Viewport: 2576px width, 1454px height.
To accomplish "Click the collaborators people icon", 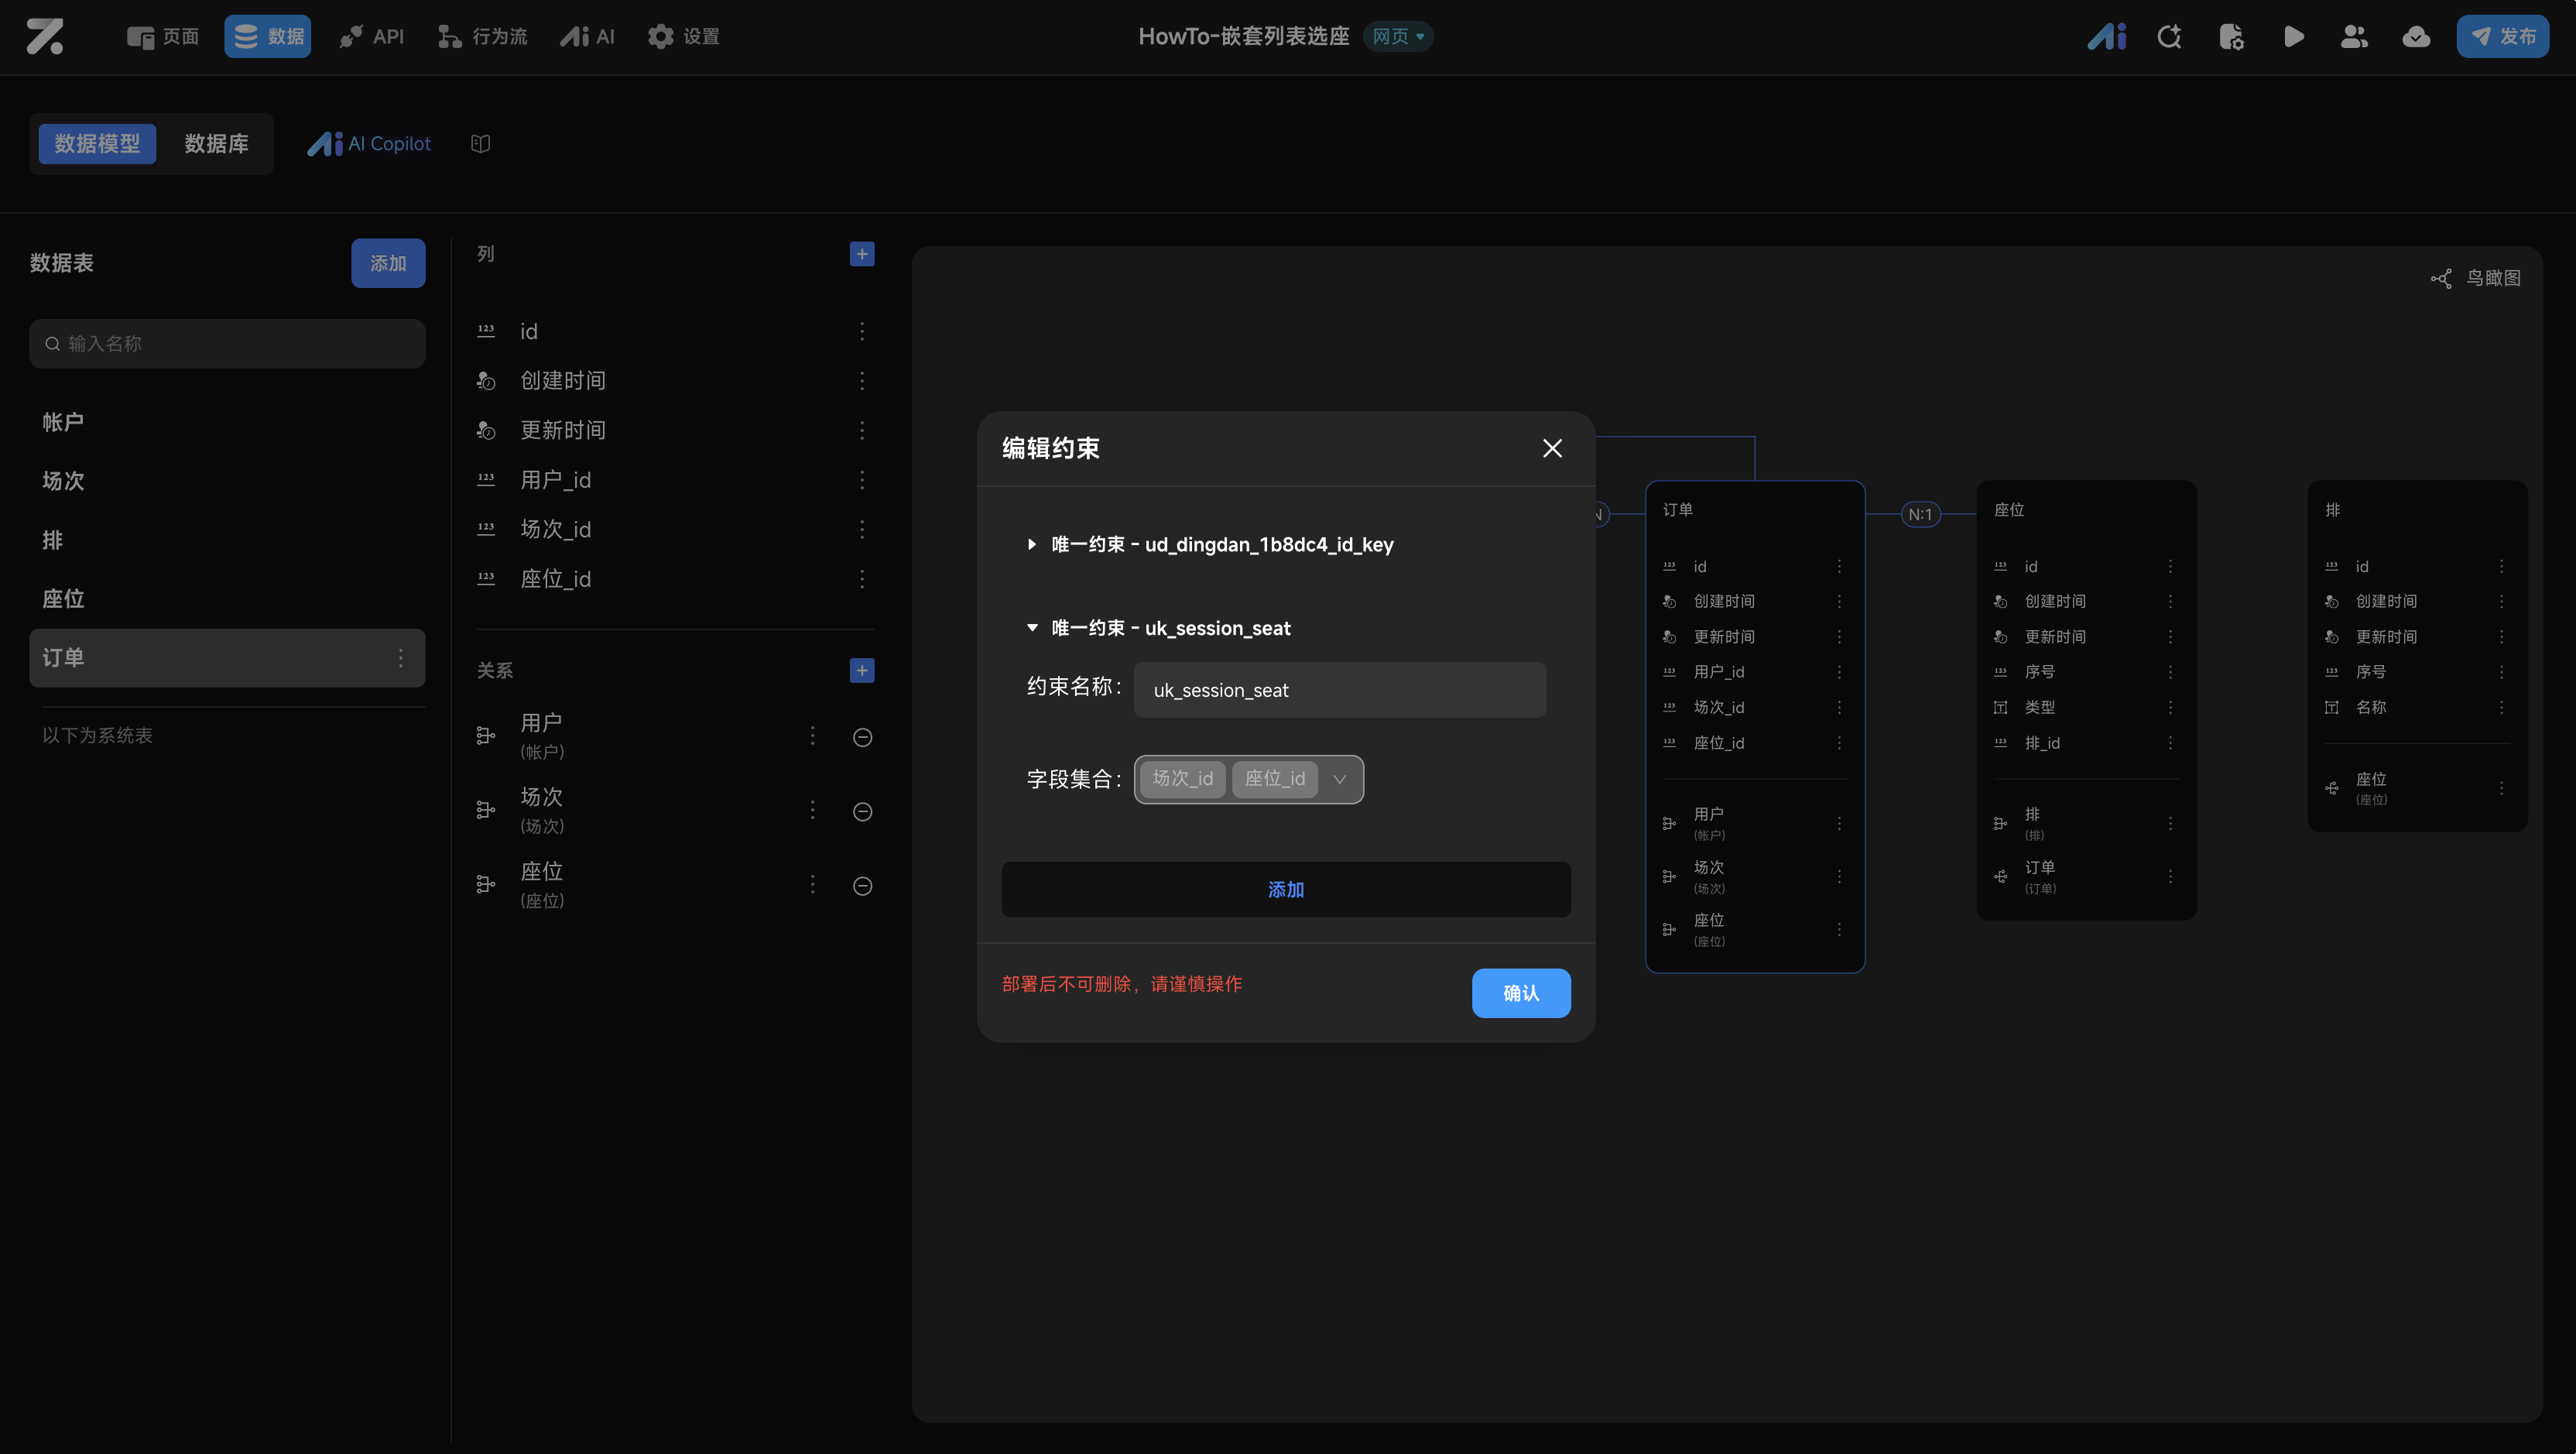I will click(x=2354, y=37).
